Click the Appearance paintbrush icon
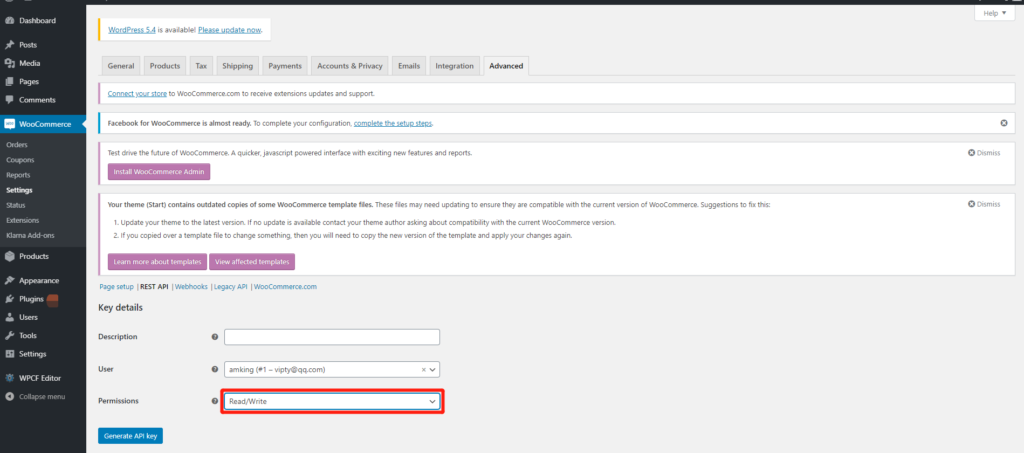The width and height of the screenshot is (1024, 453). [9, 281]
